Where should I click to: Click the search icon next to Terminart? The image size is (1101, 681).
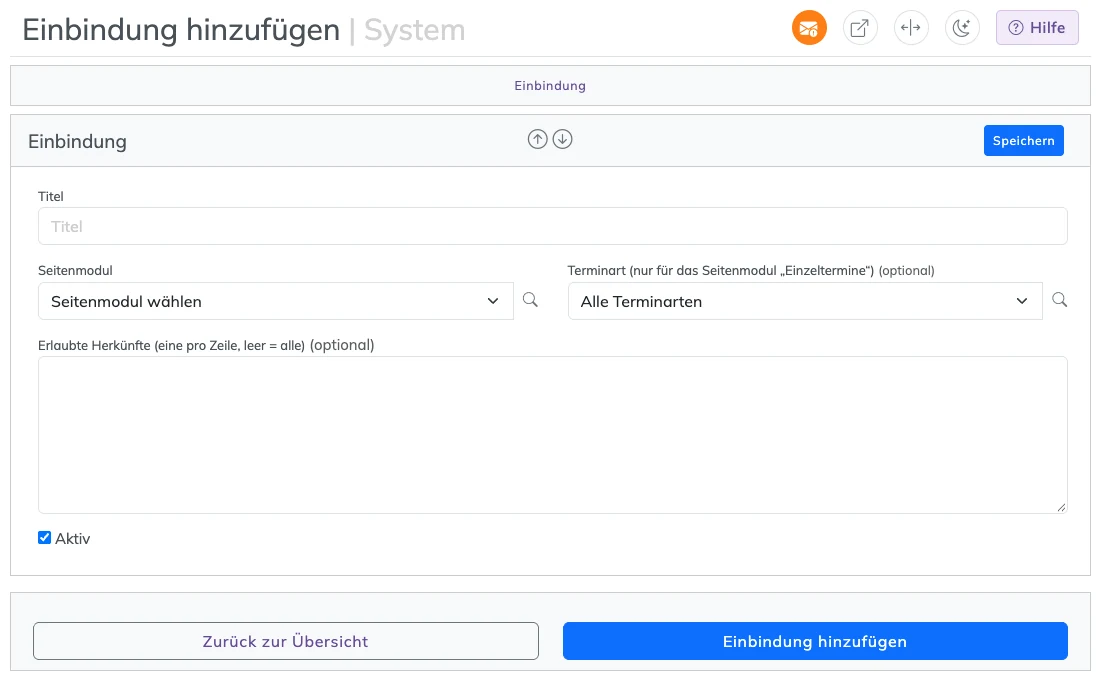1060,300
